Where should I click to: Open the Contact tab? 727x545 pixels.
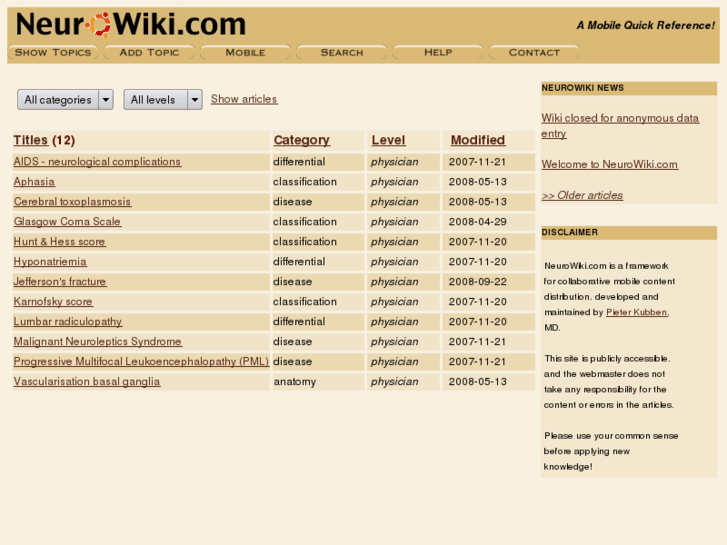(534, 52)
